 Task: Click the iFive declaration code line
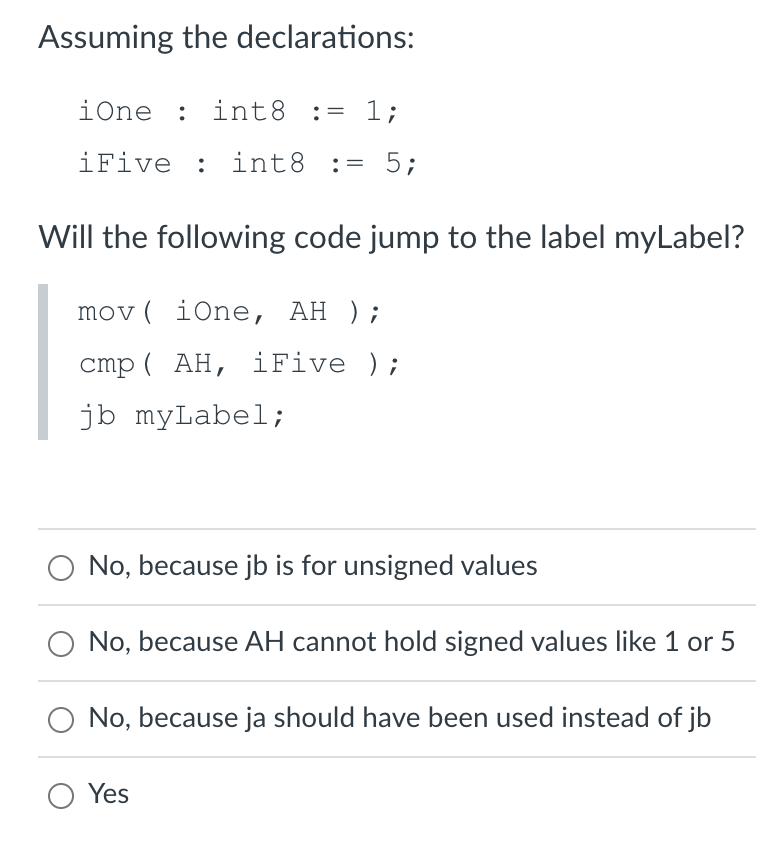pos(248,162)
